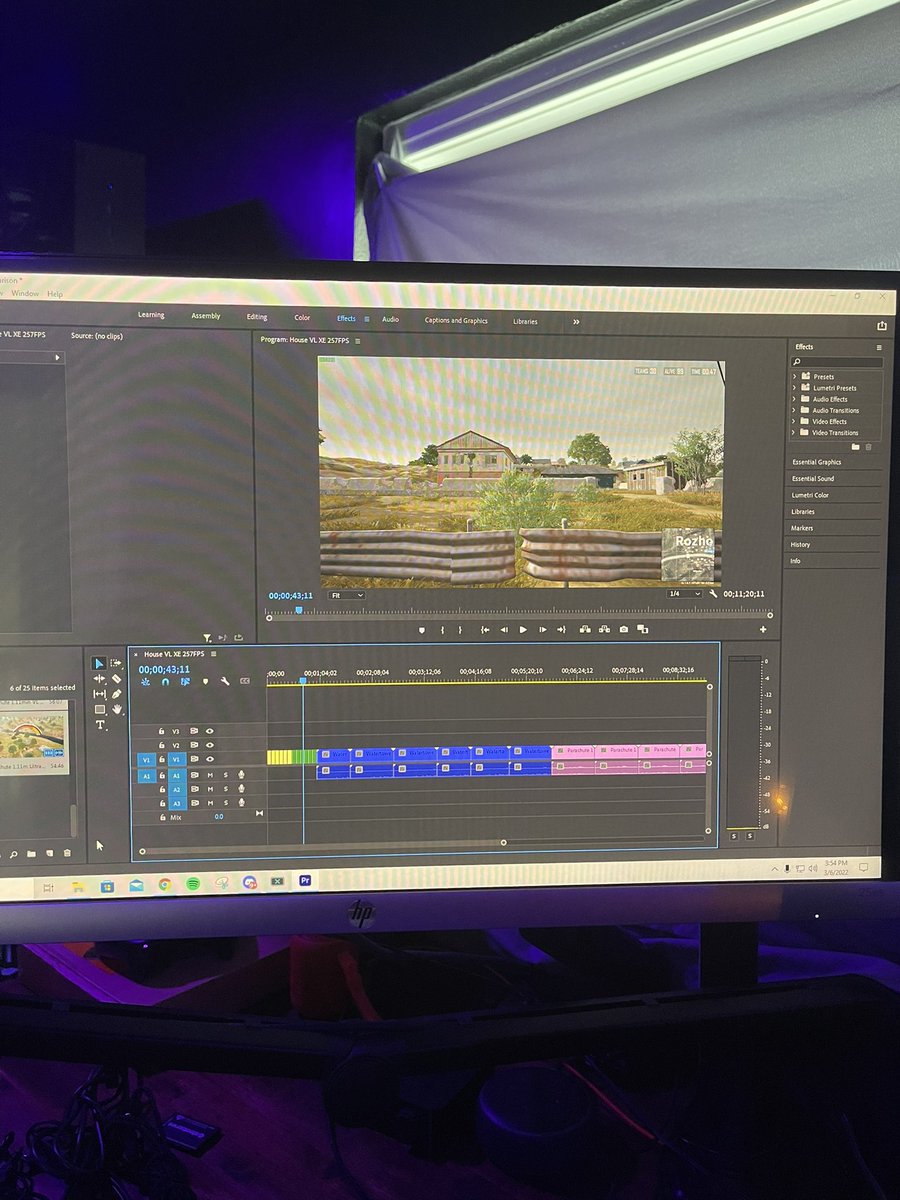Select the Ripple Edit tool
This screenshot has height=1200, width=900.
pyautogui.click(x=99, y=678)
